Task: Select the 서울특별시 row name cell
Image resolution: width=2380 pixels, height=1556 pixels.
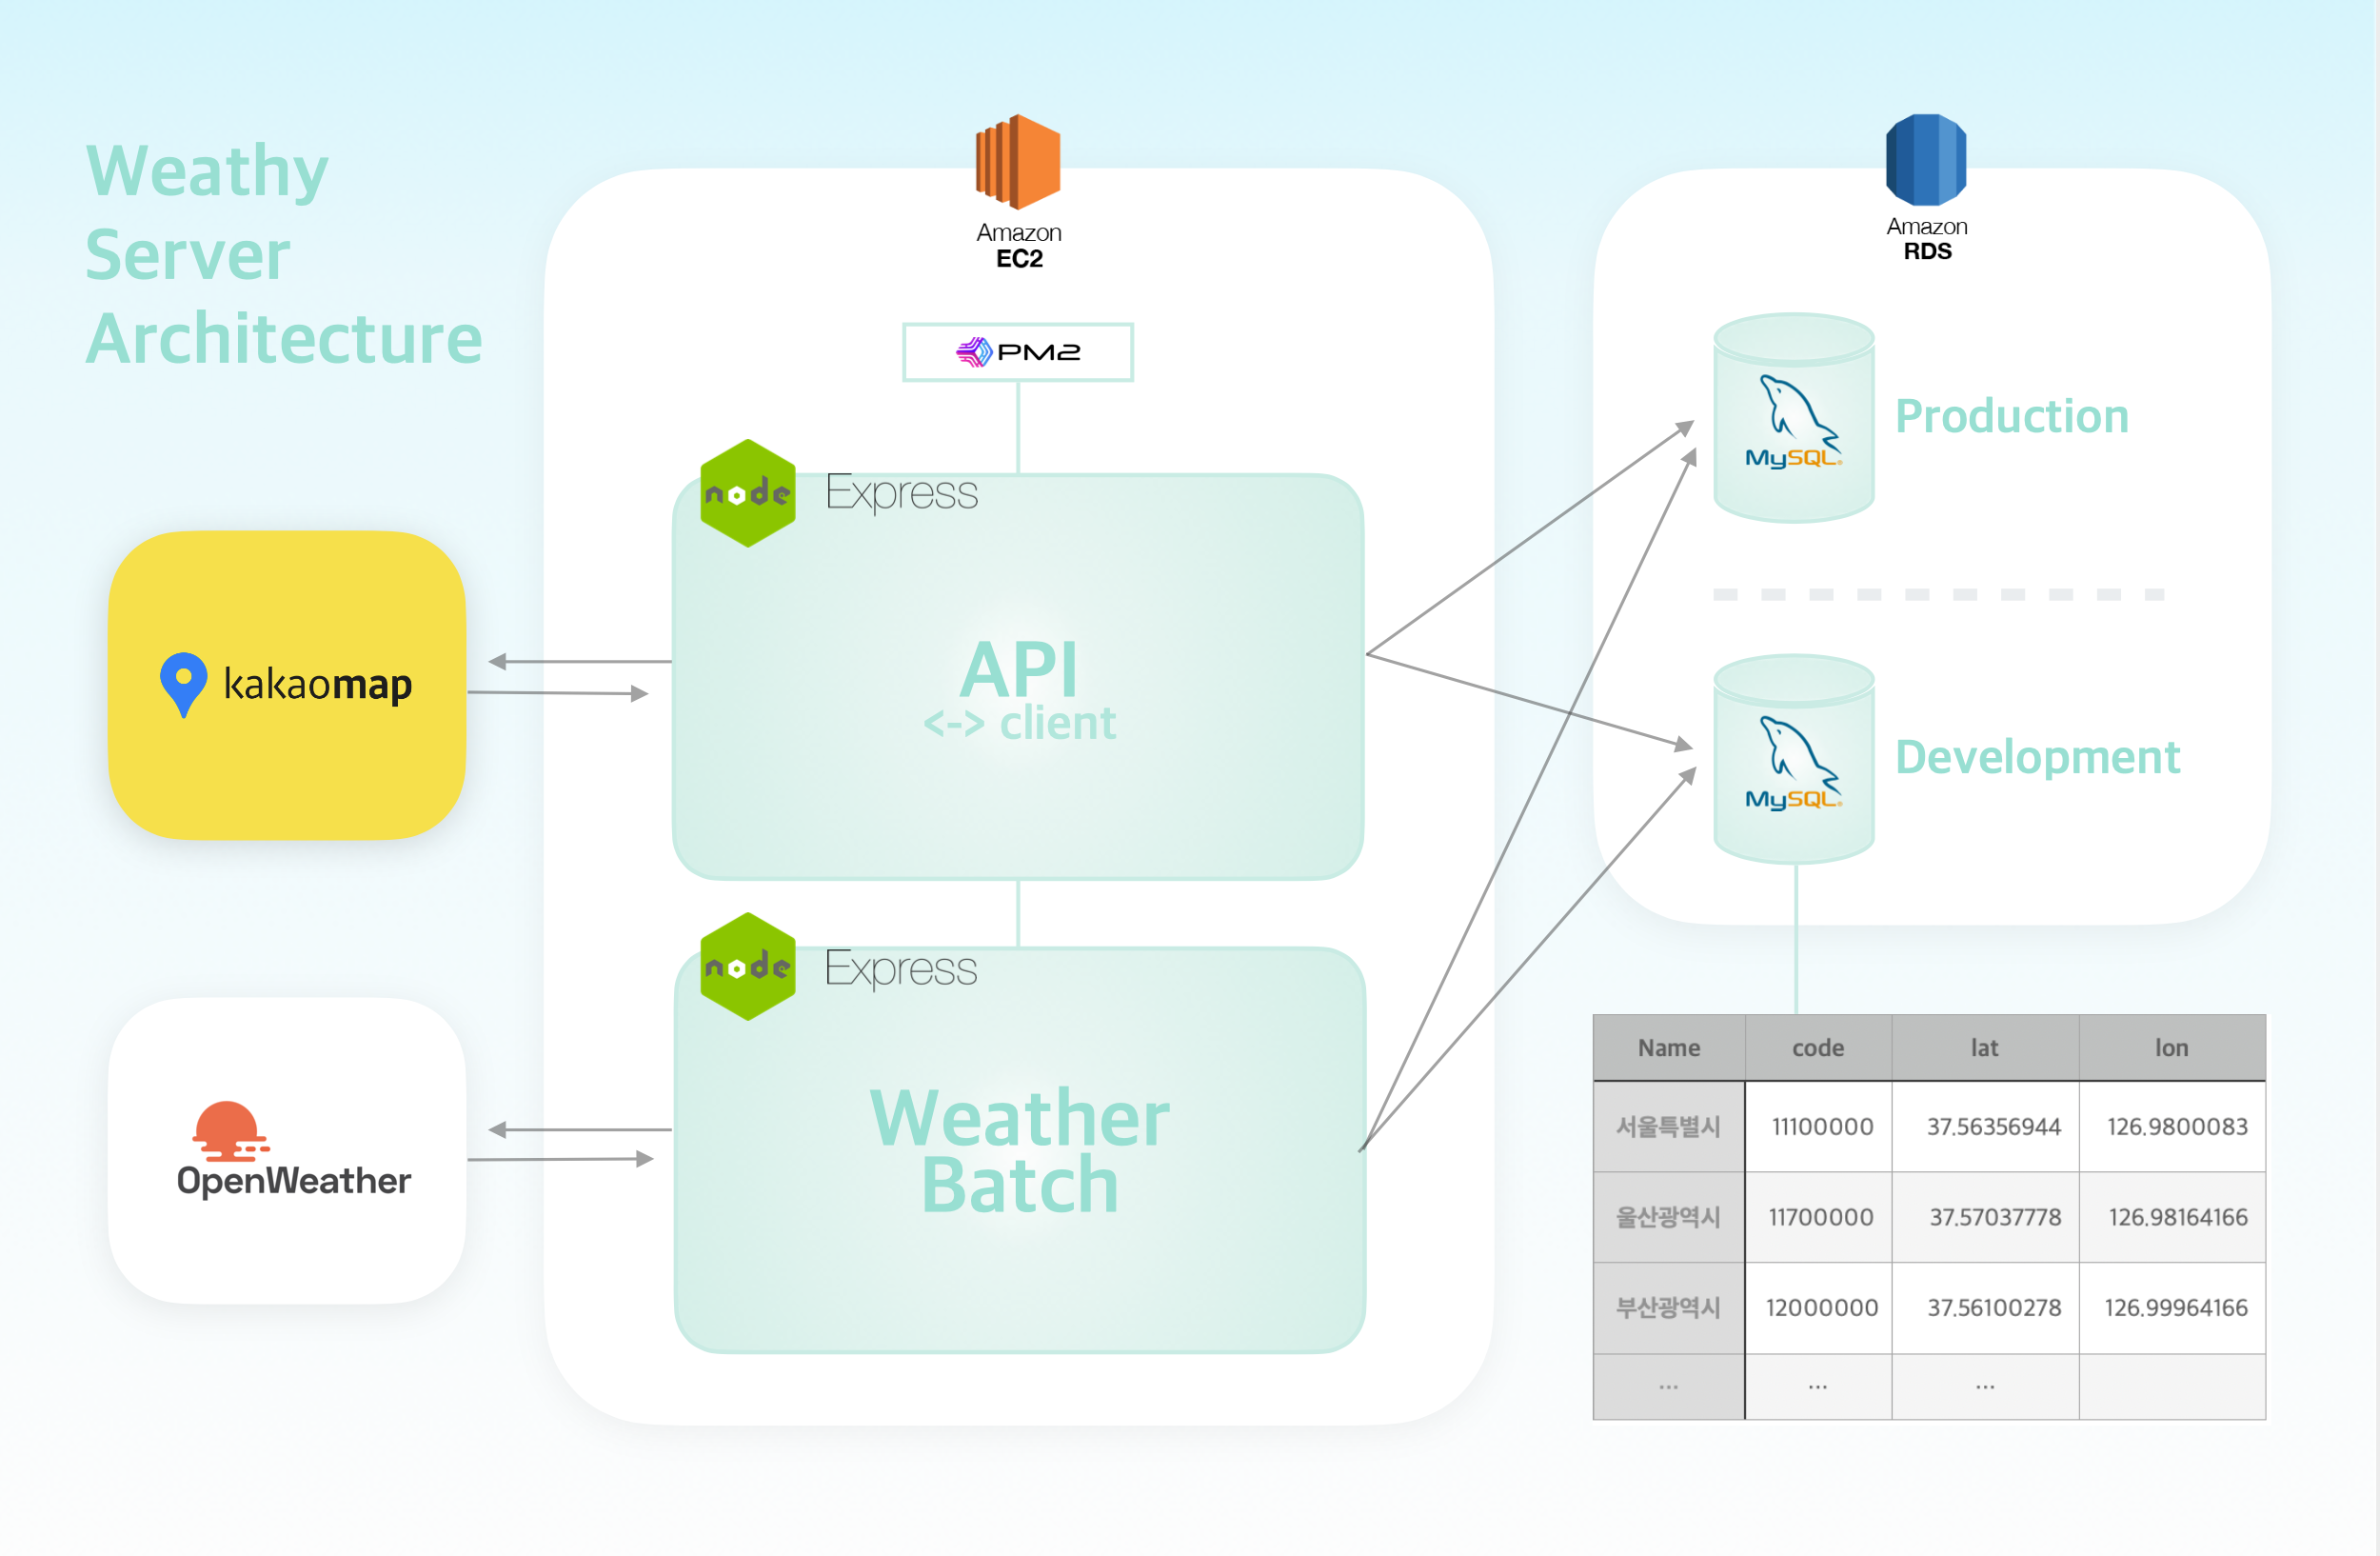Action: point(1668,1127)
